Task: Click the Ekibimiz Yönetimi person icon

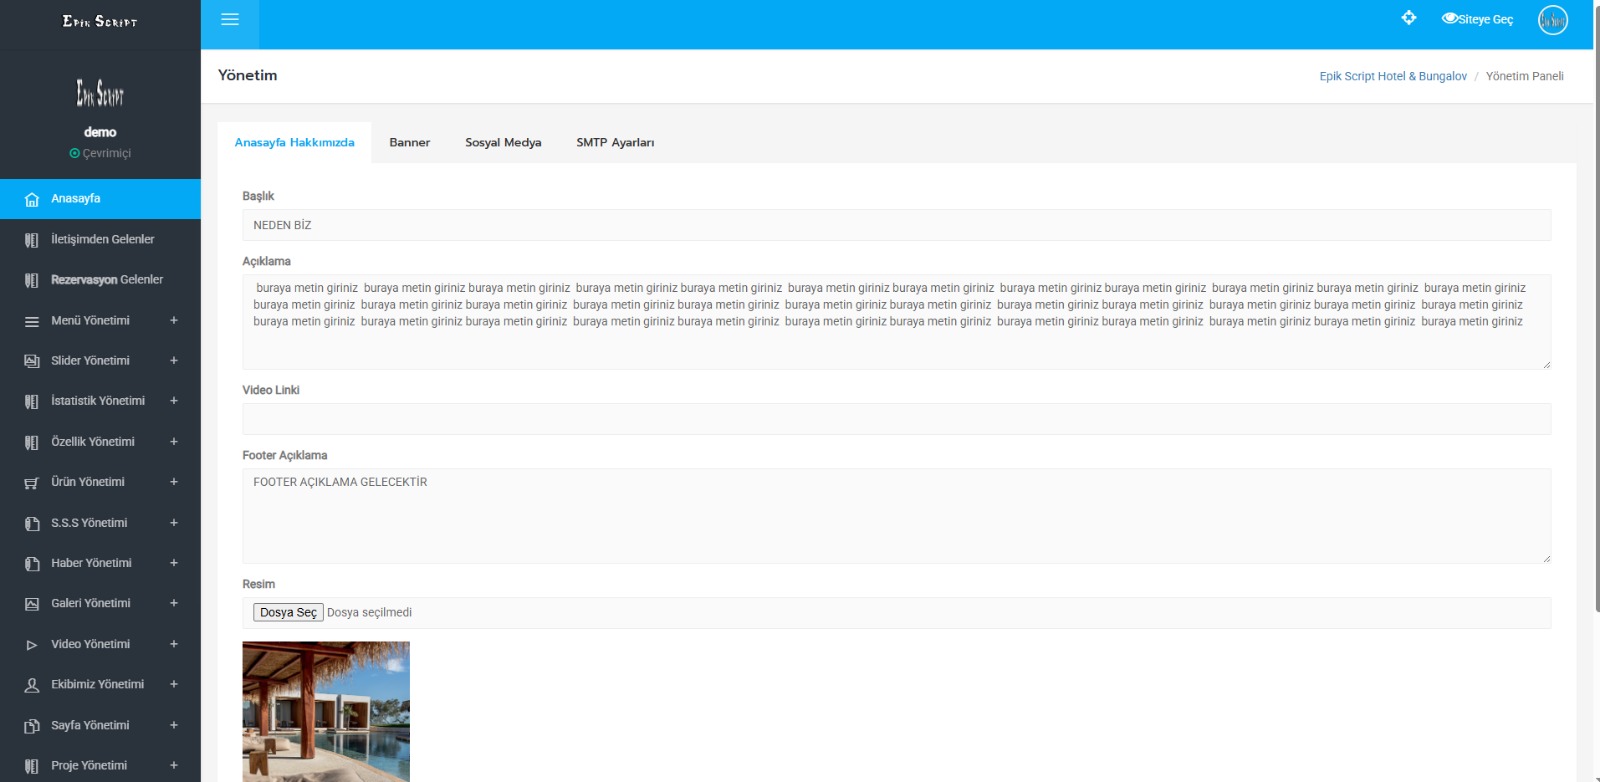Action: [32, 685]
